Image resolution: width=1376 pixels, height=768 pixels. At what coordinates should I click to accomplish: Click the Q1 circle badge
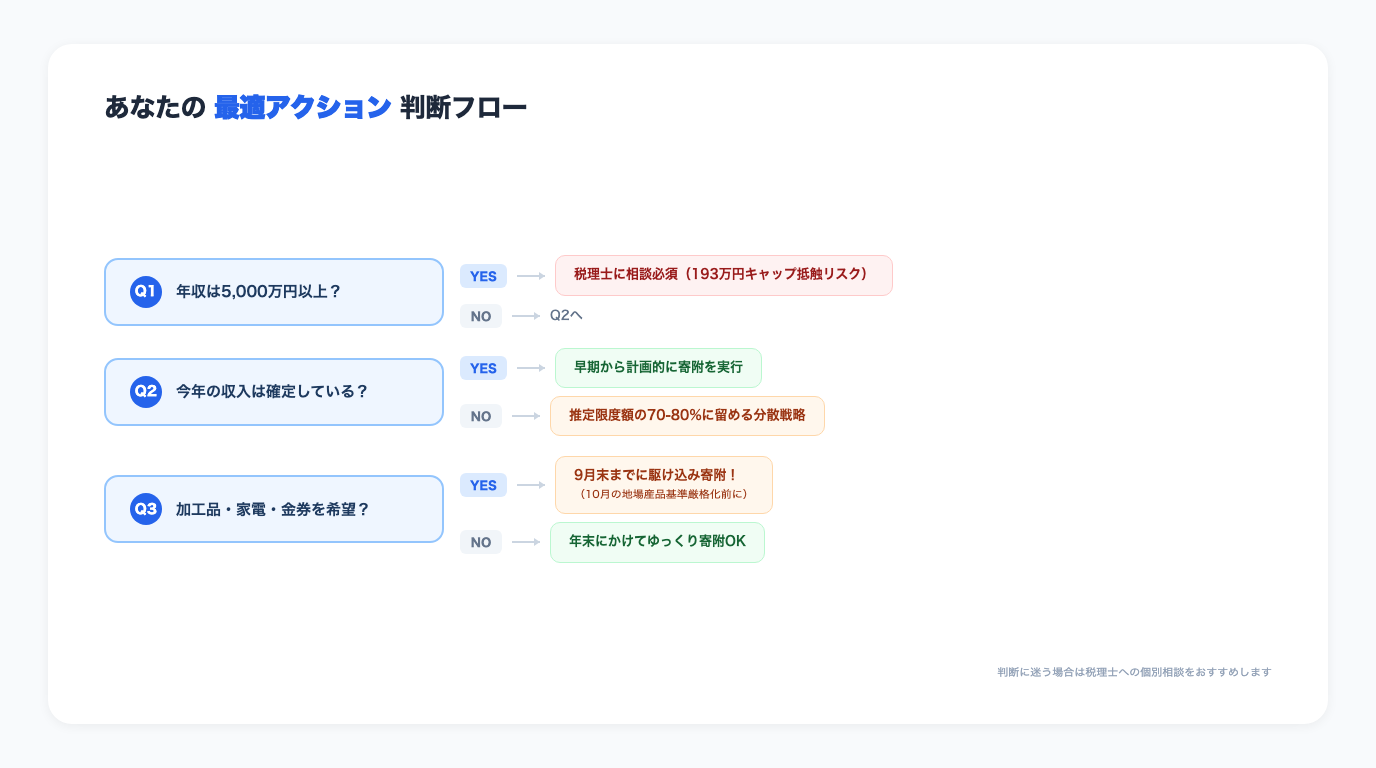pyautogui.click(x=146, y=292)
